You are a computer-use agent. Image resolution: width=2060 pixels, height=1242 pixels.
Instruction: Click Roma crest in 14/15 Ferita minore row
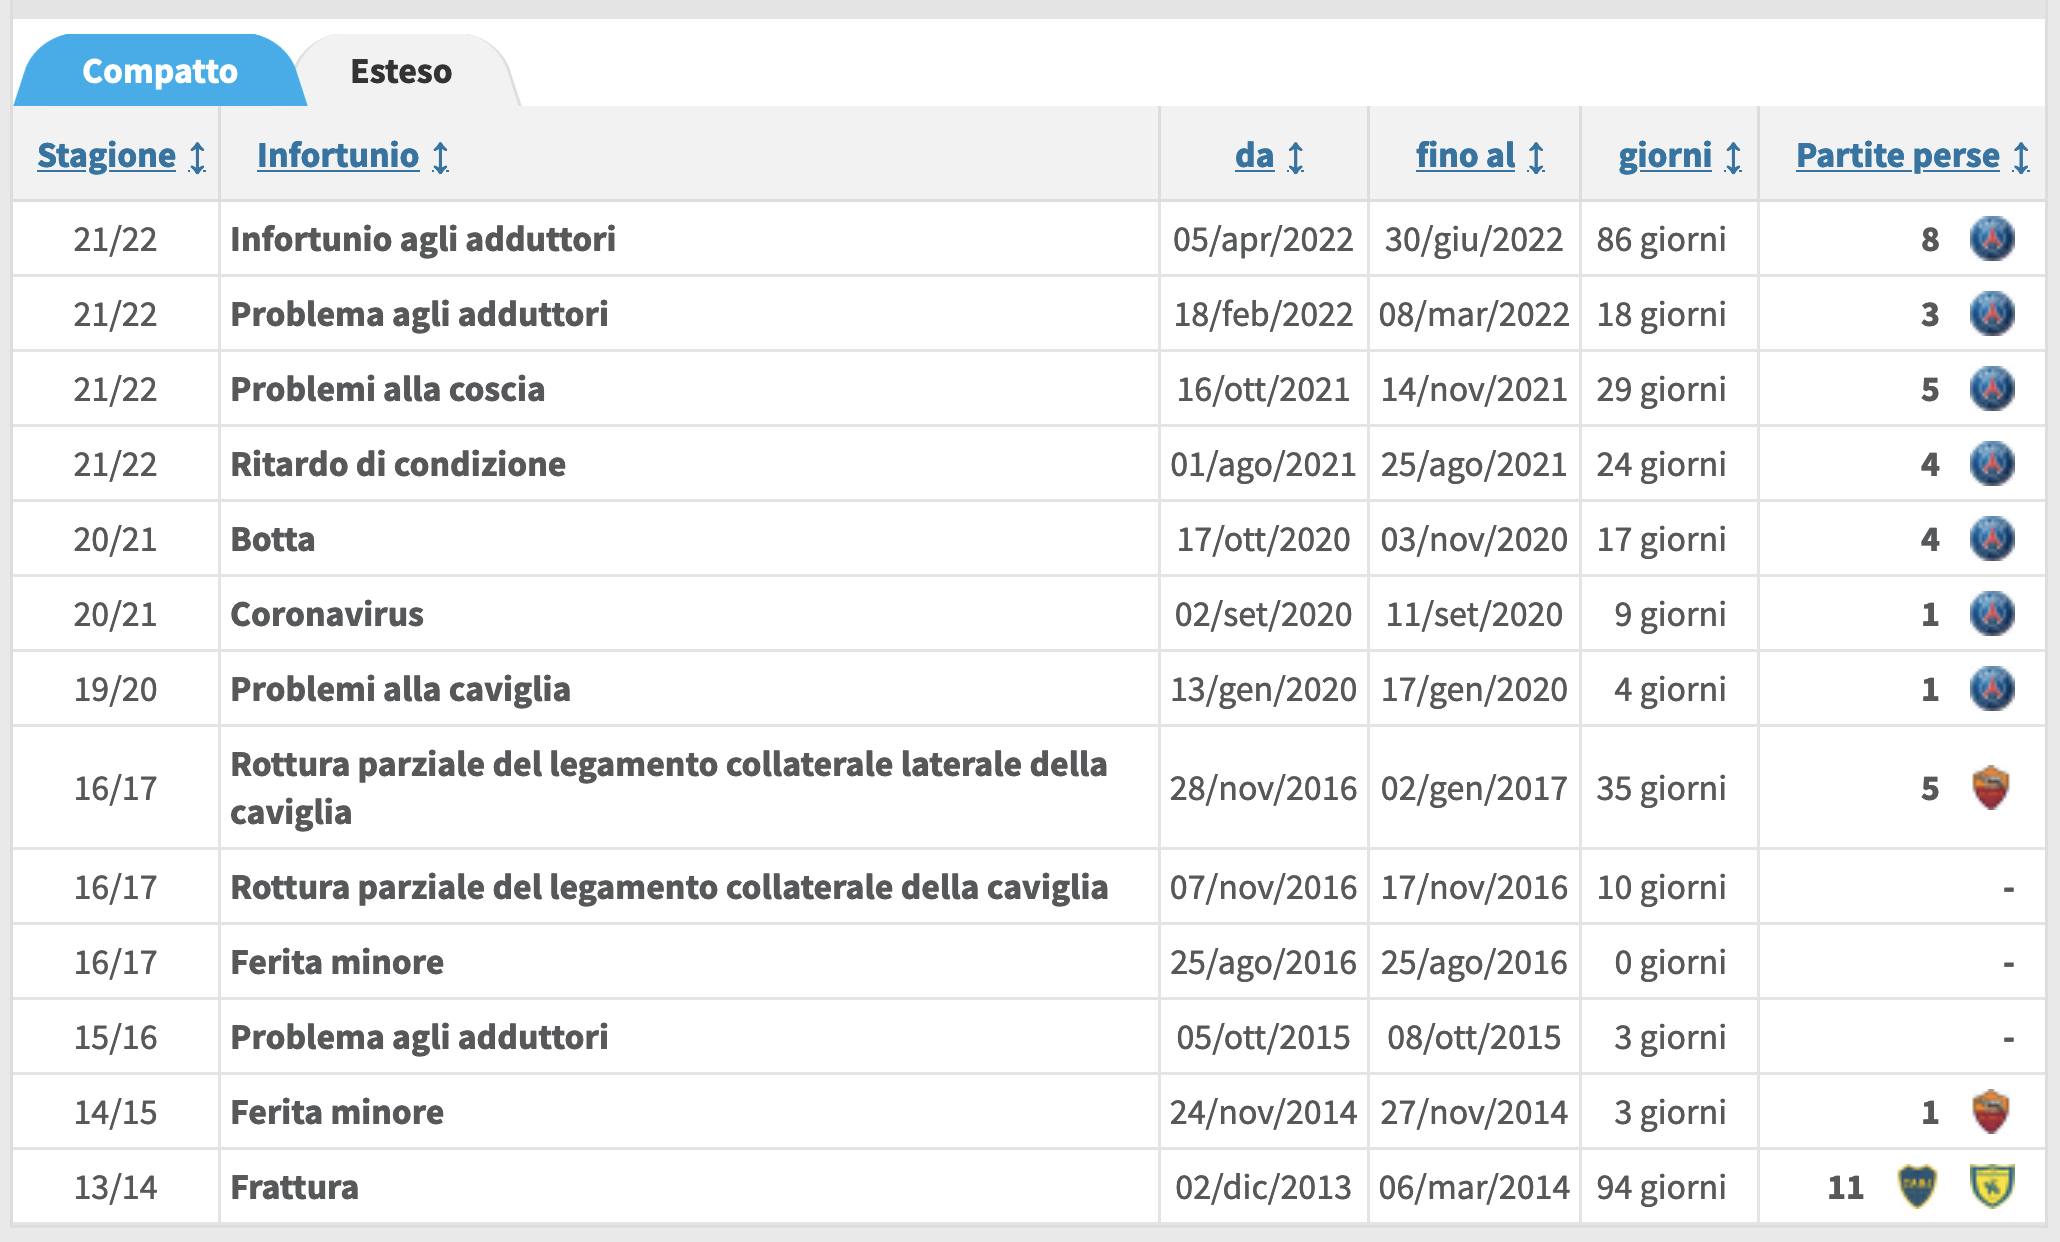click(x=1991, y=1112)
